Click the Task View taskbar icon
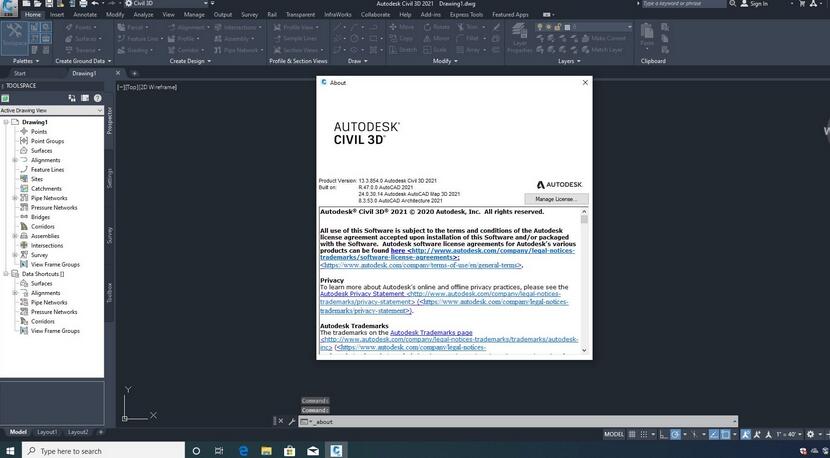 (219, 451)
